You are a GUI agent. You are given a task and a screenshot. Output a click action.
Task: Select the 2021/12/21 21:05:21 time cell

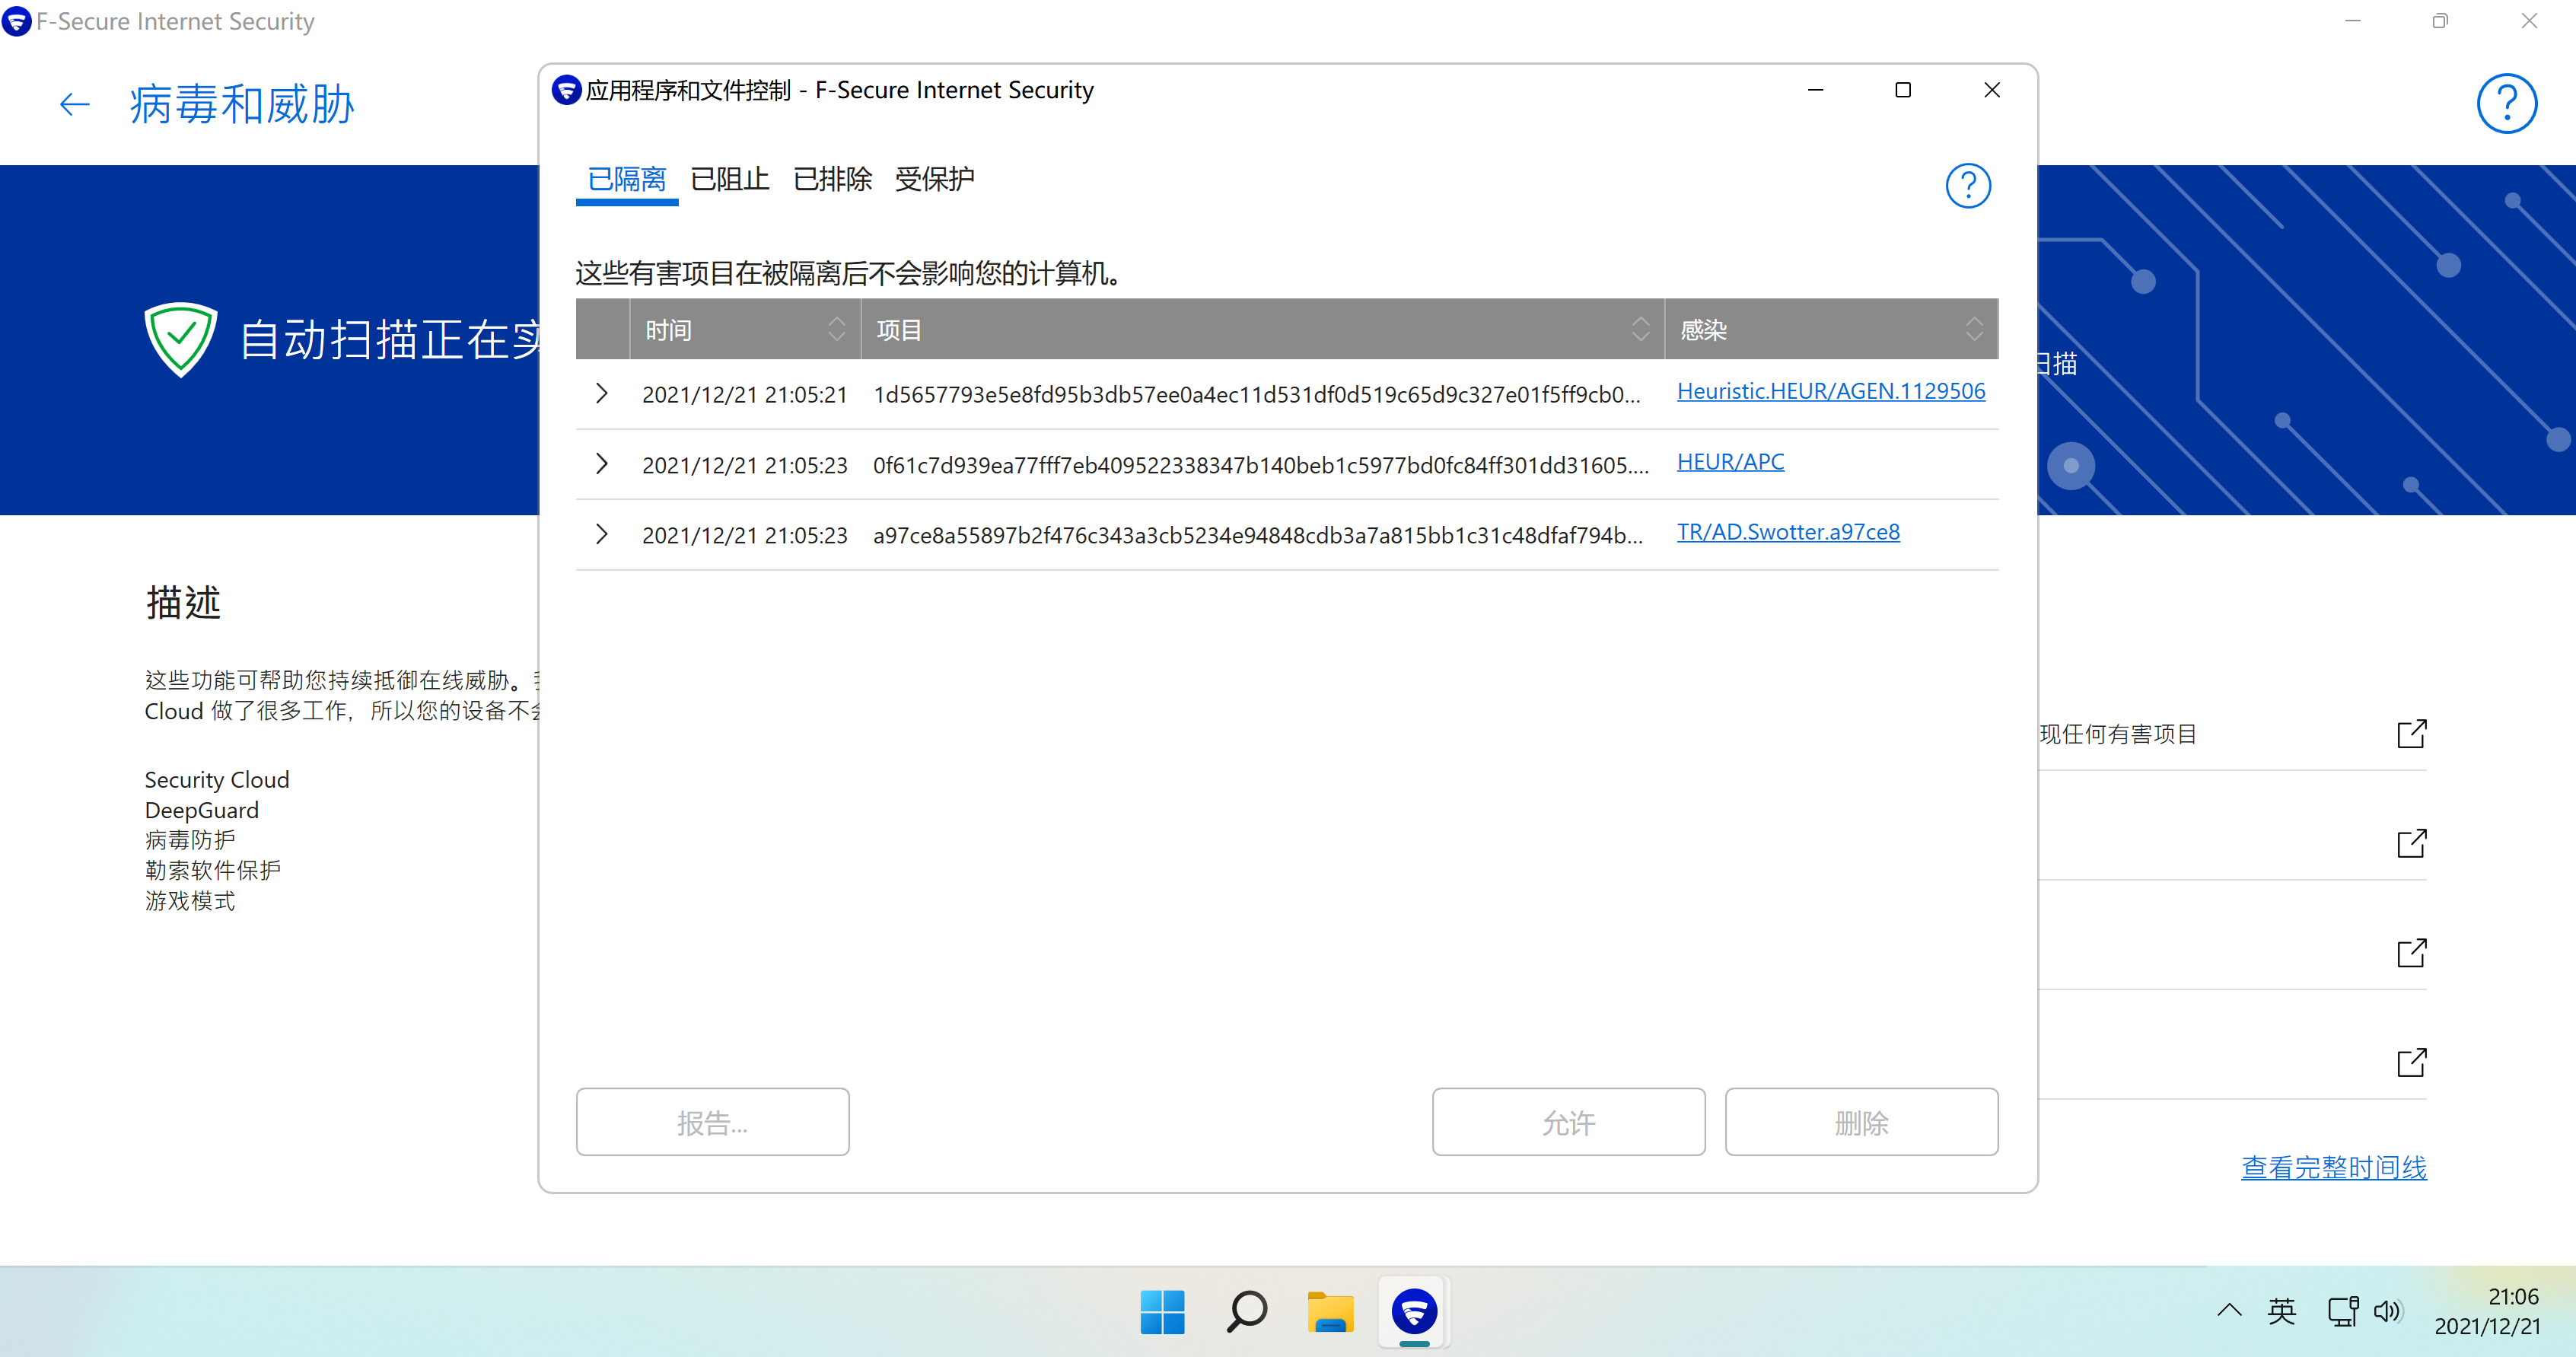pos(744,395)
